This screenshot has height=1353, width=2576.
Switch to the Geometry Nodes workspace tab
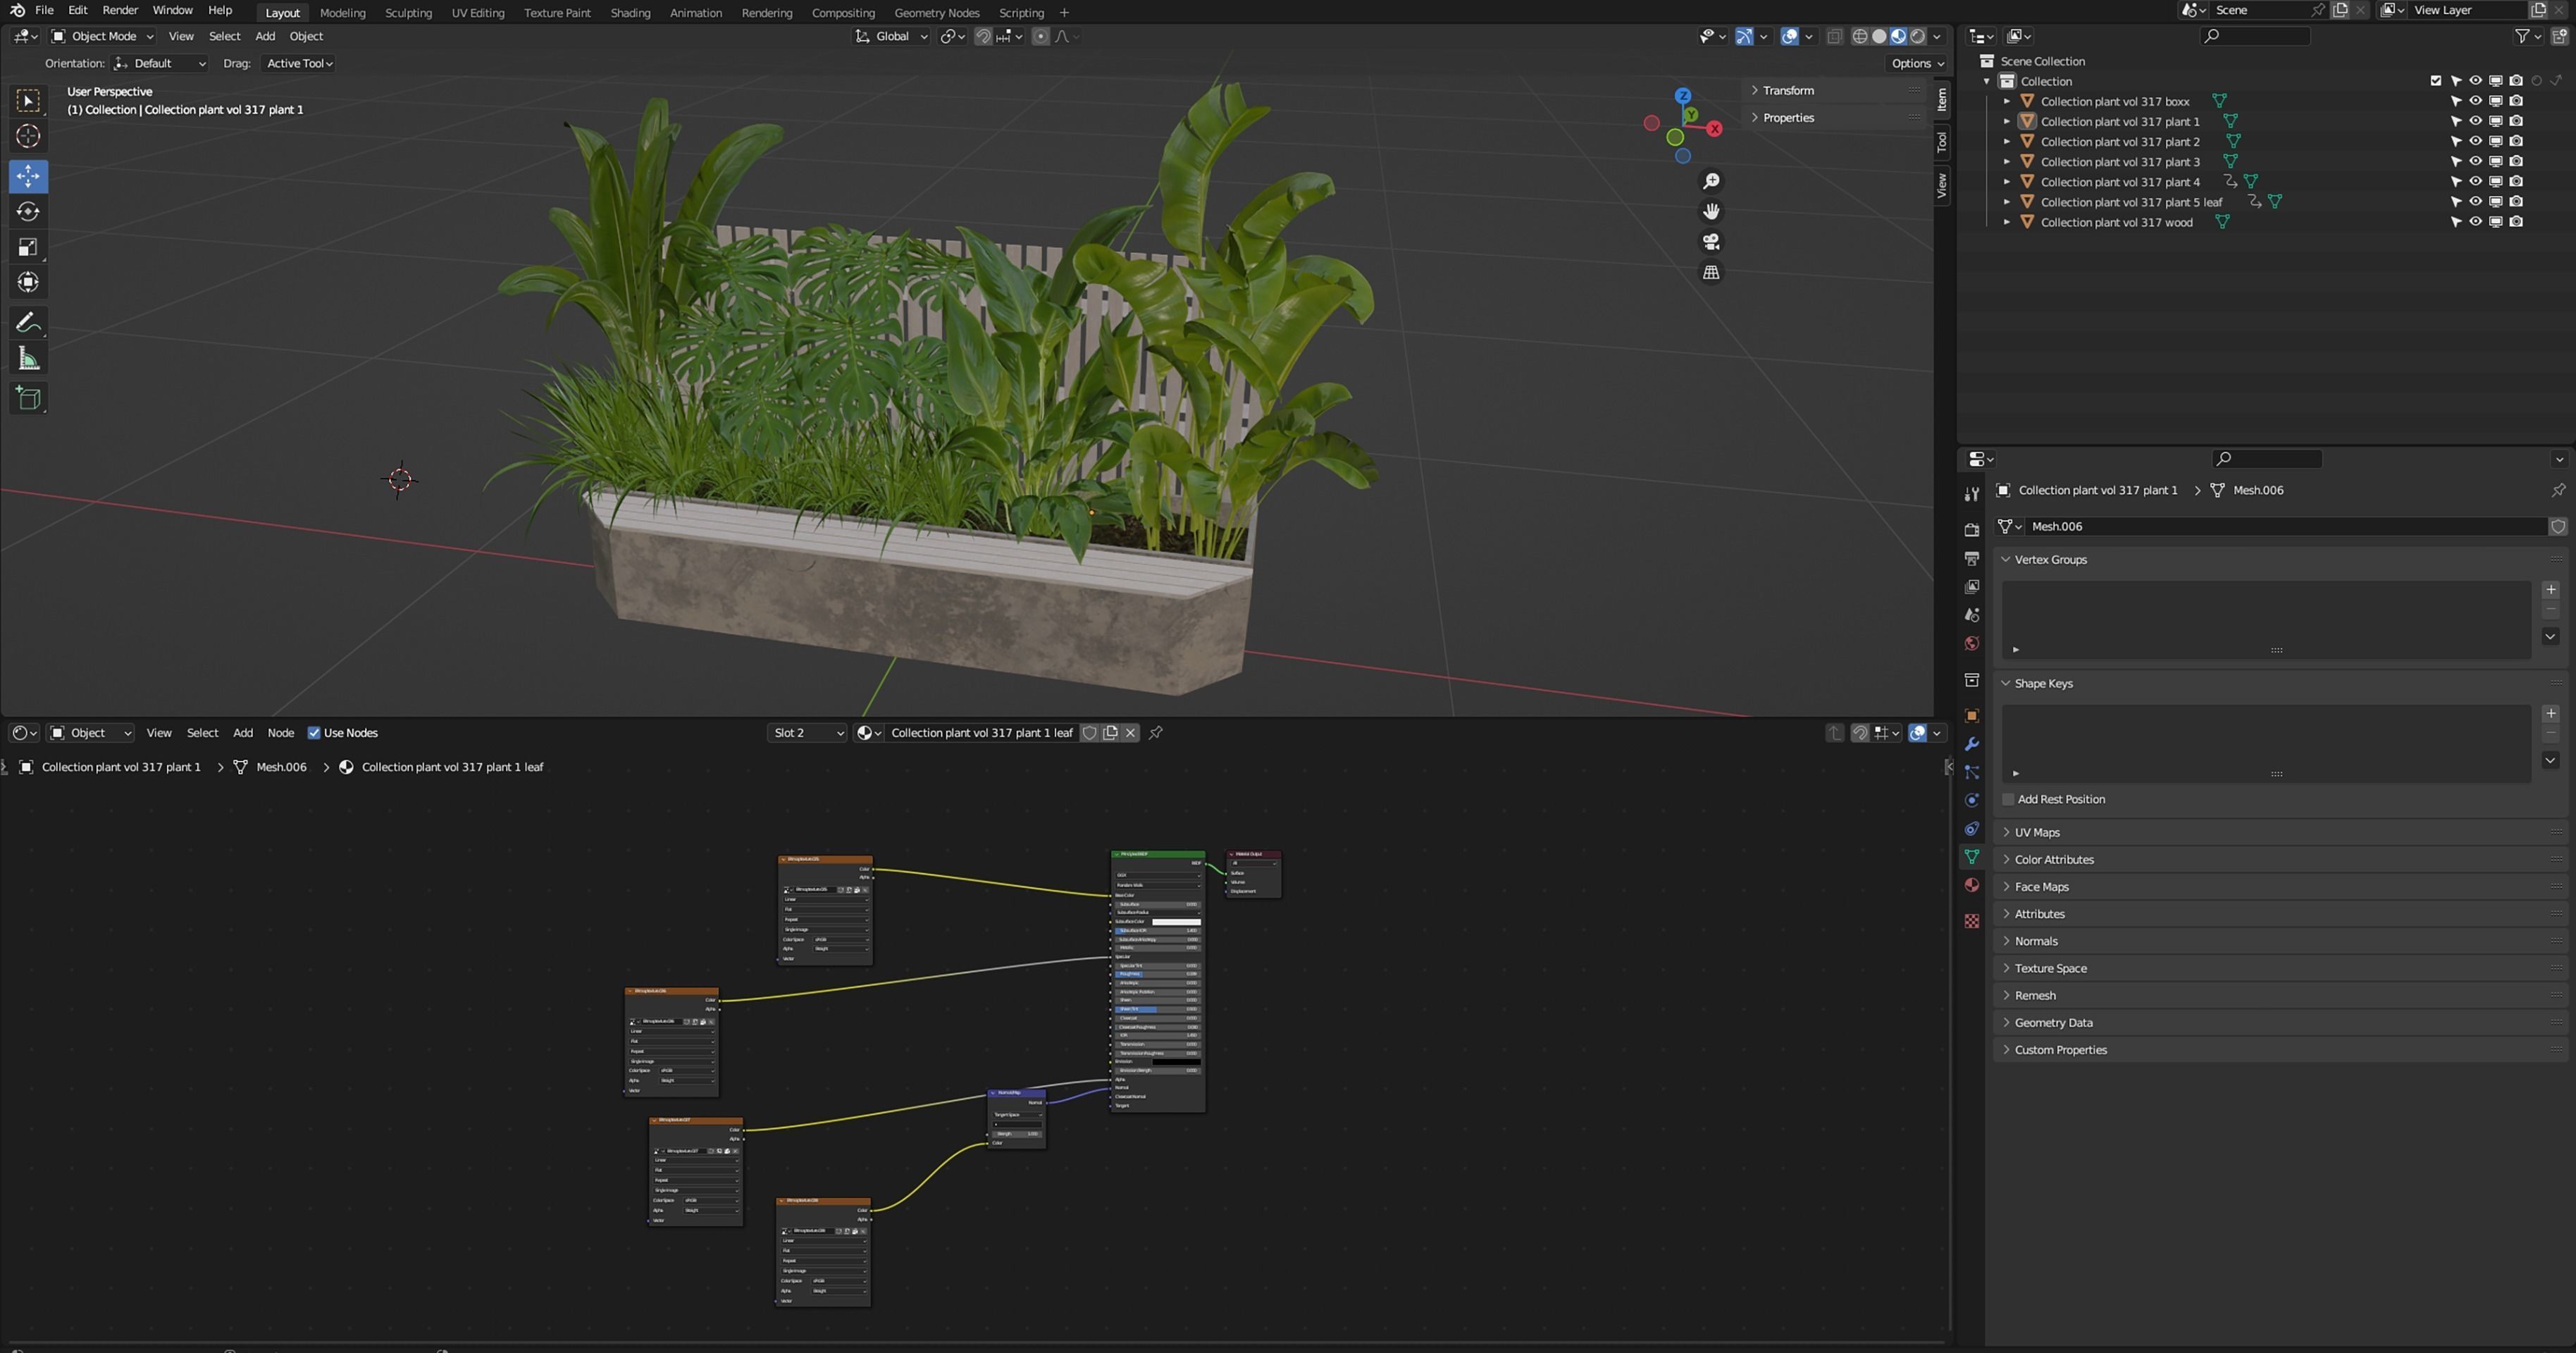pyautogui.click(x=936, y=13)
